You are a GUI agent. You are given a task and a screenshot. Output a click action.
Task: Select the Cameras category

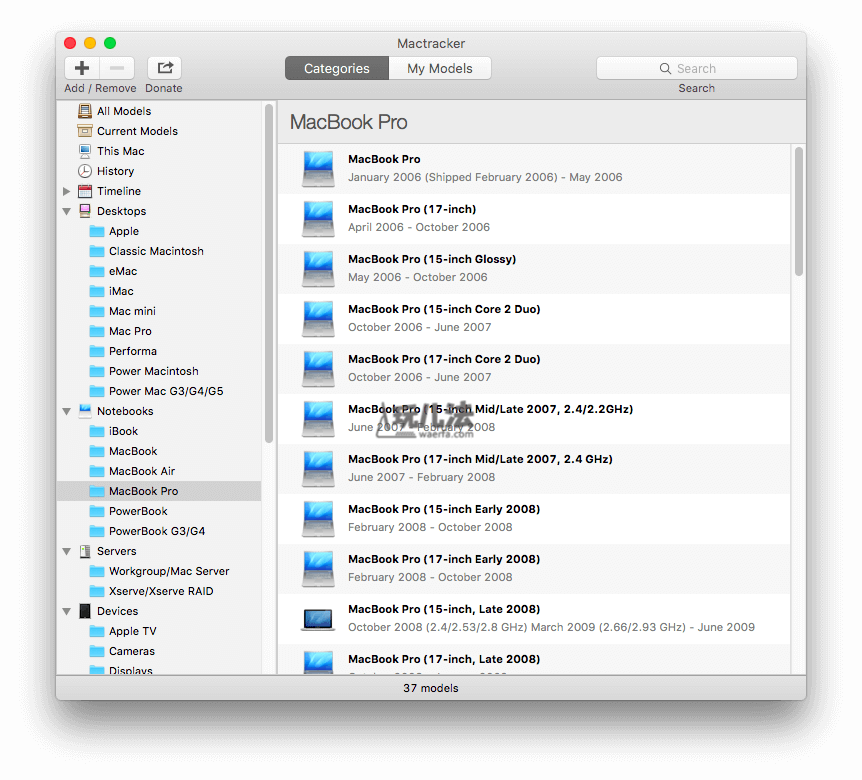tap(159, 651)
